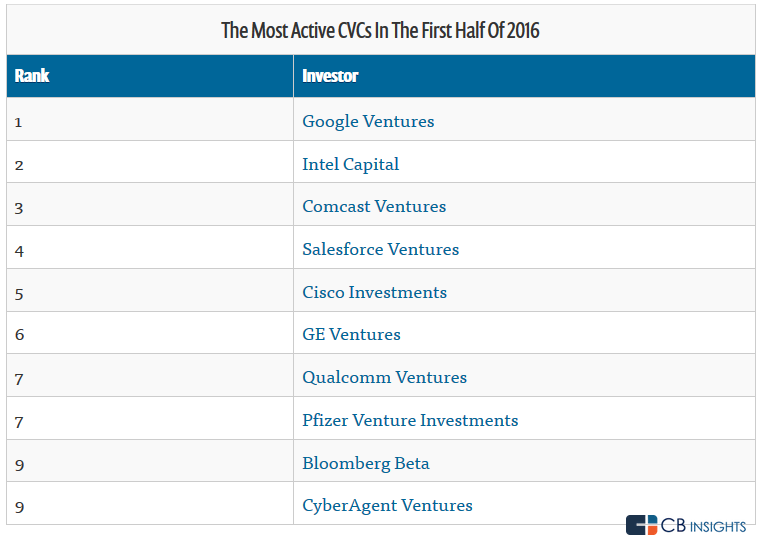Open Cisco Investments investor page

[x=374, y=292]
